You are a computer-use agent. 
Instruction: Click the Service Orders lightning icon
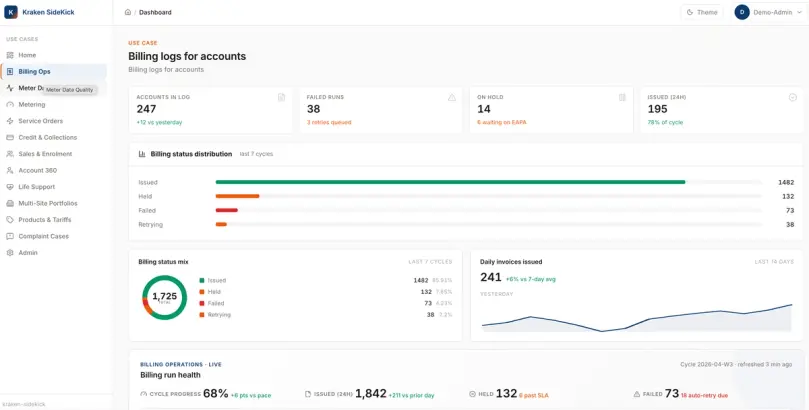tap(10, 121)
